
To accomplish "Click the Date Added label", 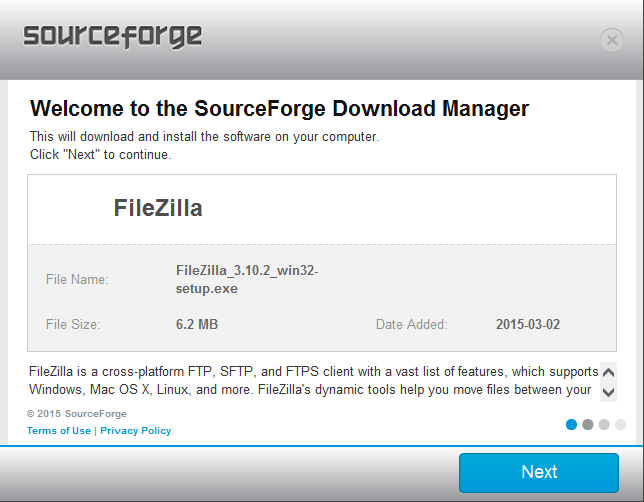I will click(411, 325).
